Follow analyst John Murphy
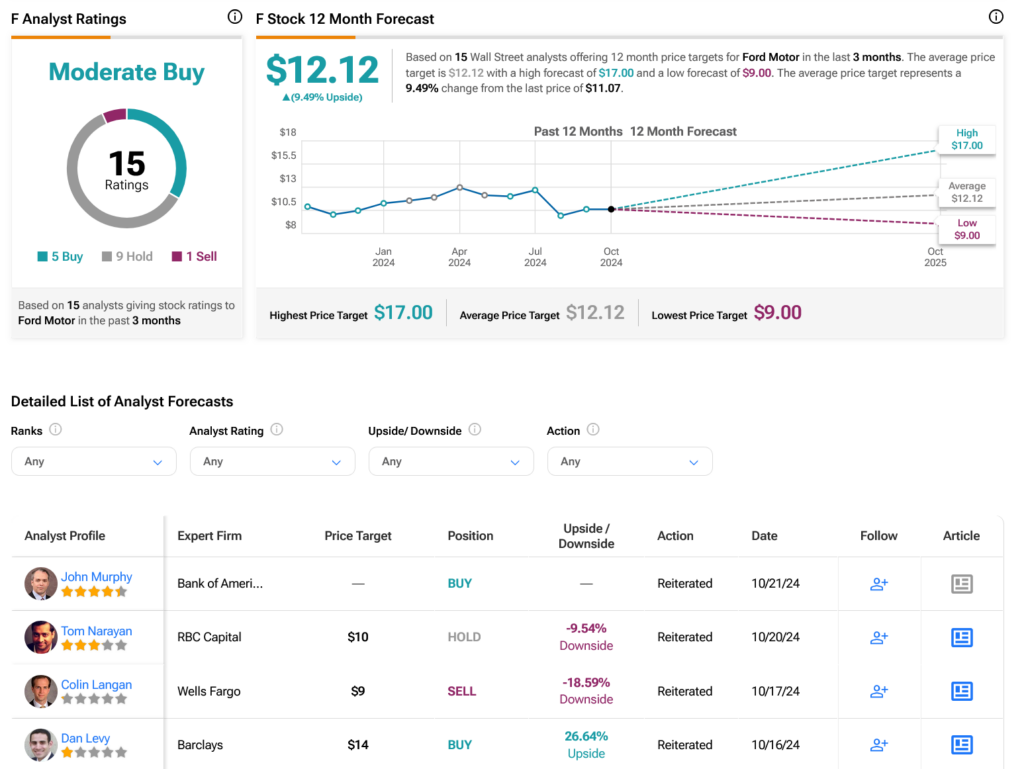The image size is (1024, 769). 879,584
